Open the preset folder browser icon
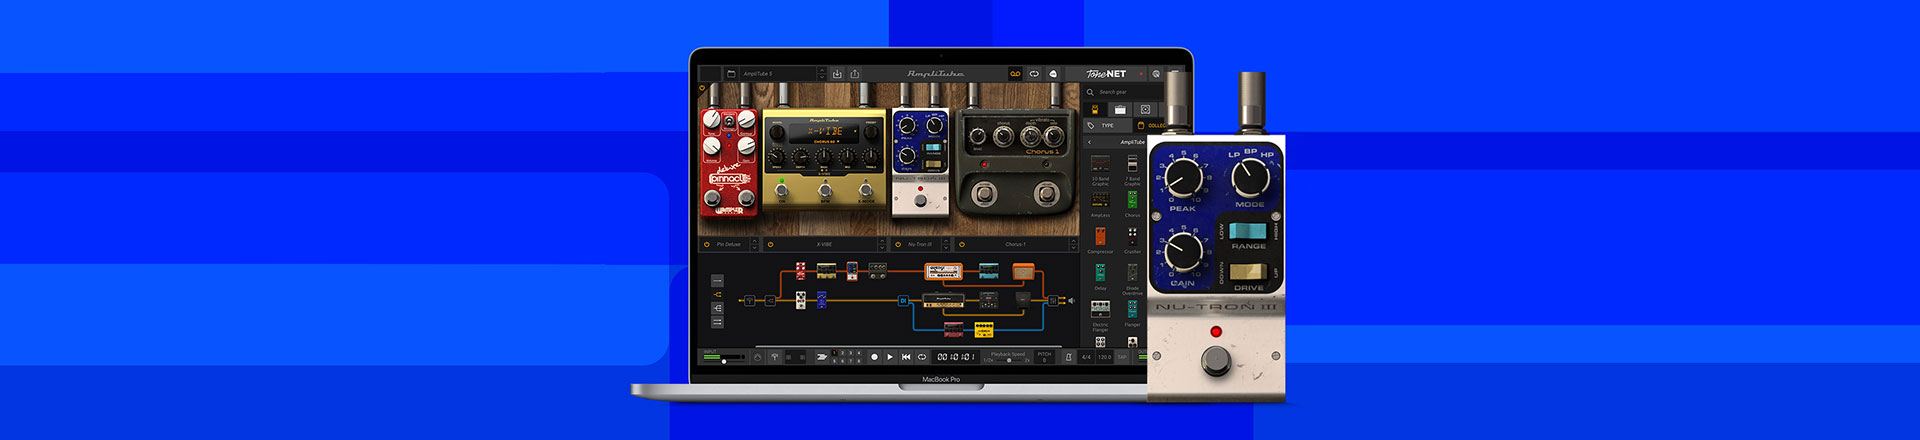The image size is (1920, 440). tap(731, 74)
